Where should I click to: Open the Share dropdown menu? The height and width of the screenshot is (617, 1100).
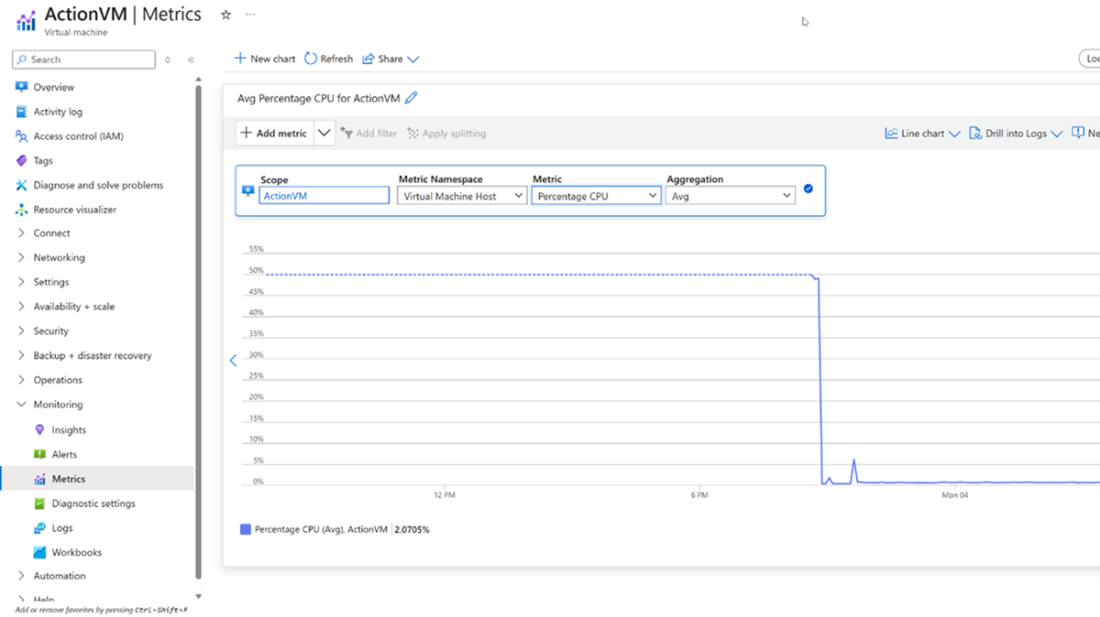pos(413,60)
